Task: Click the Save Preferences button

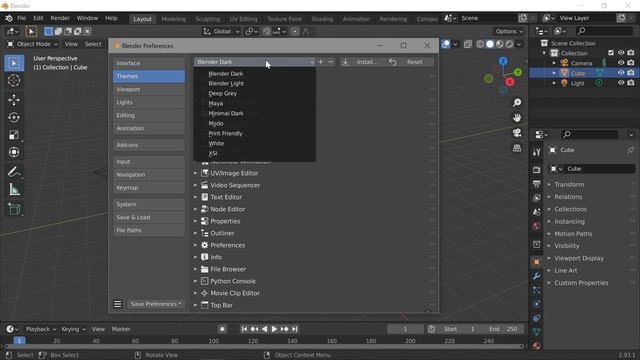Action: tap(156, 304)
